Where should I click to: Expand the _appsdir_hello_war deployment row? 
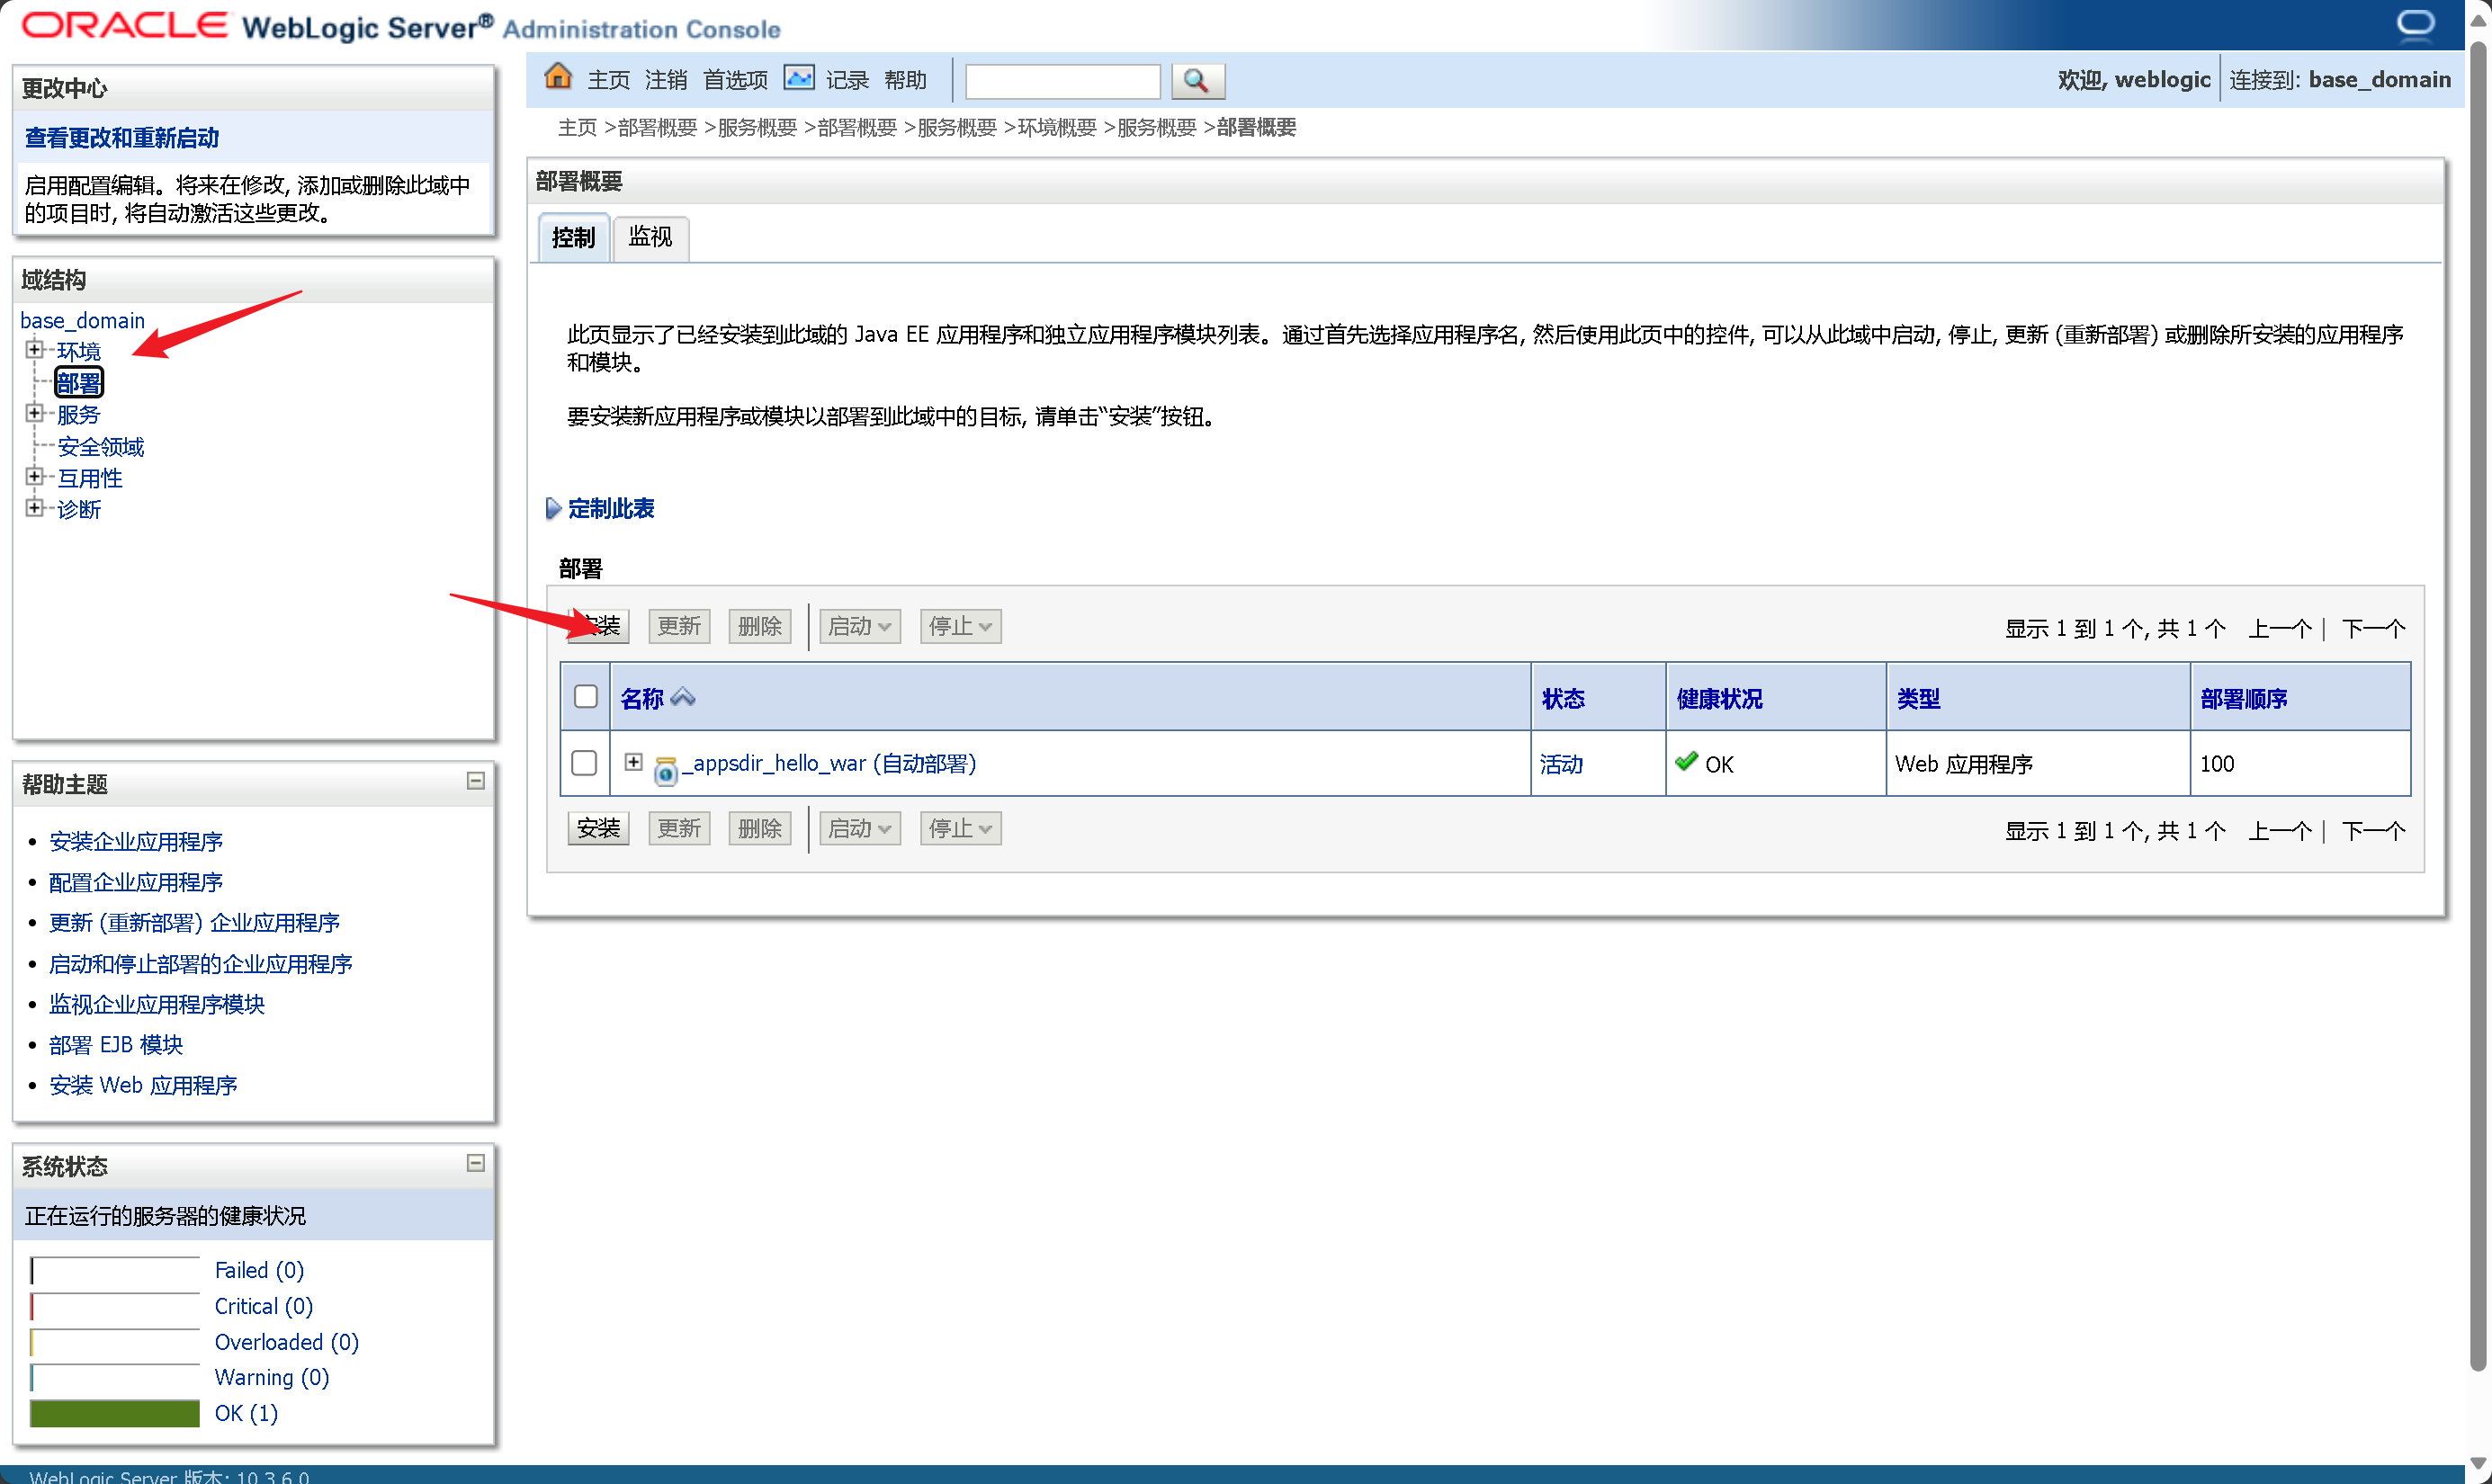click(633, 762)
